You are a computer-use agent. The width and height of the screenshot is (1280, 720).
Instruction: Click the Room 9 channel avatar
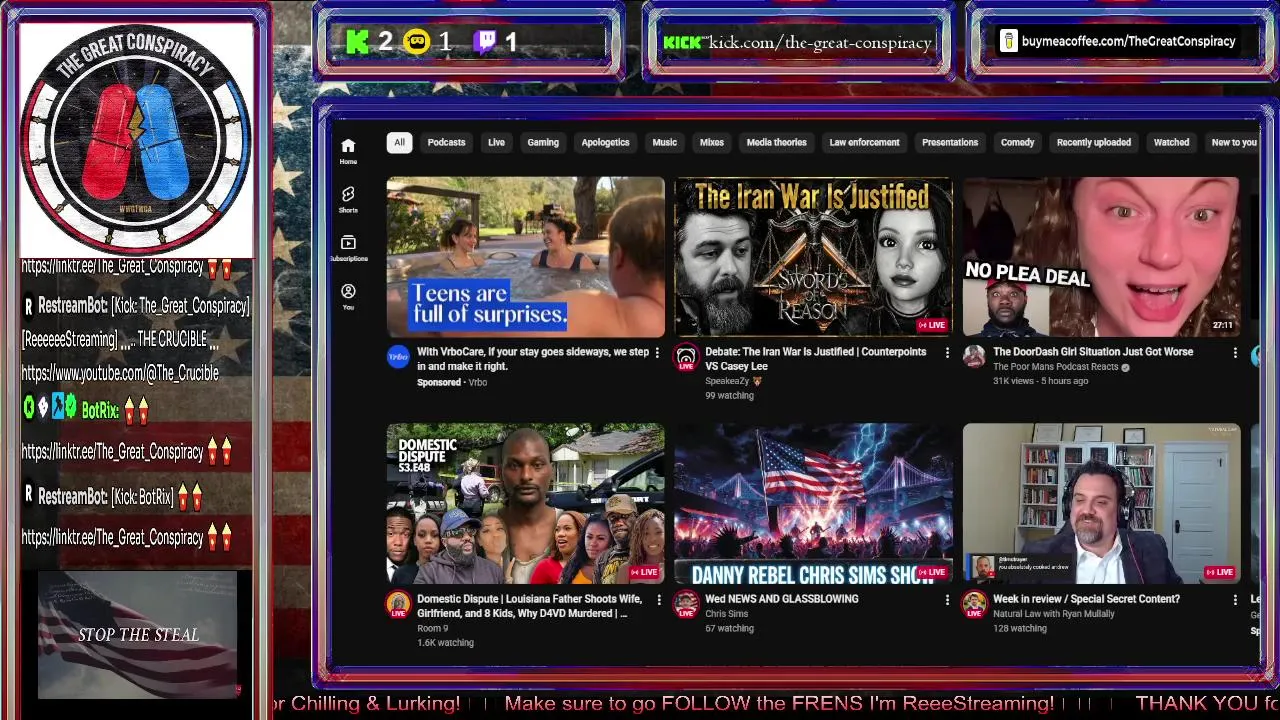(398, 604)
